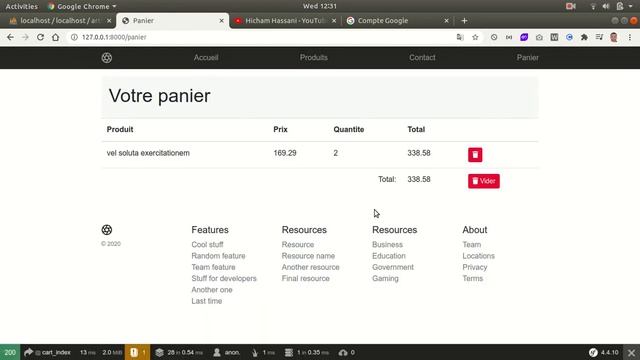Empty the cart with Vider button
This screenshot has width=640, height=360.
[484, 181]
